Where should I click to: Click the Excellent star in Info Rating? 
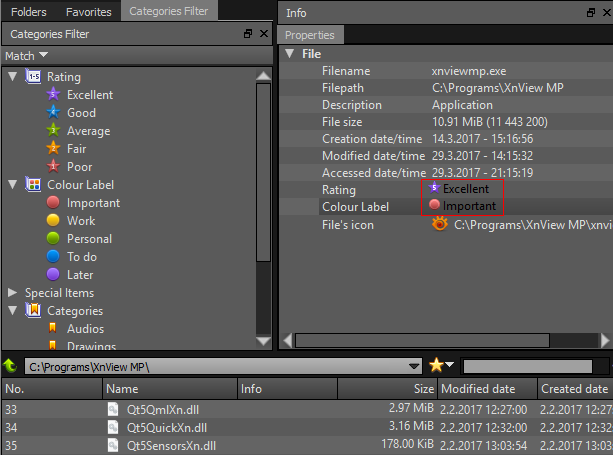click(434, 188)
